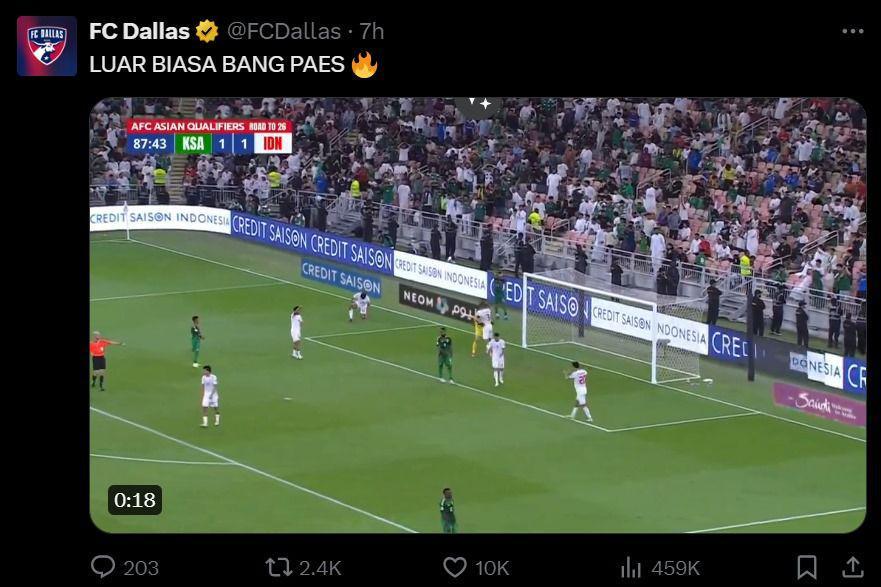Viewport: 881px width, 587px height.
Task: Open the 203 replies count
Action: (141, 568)
